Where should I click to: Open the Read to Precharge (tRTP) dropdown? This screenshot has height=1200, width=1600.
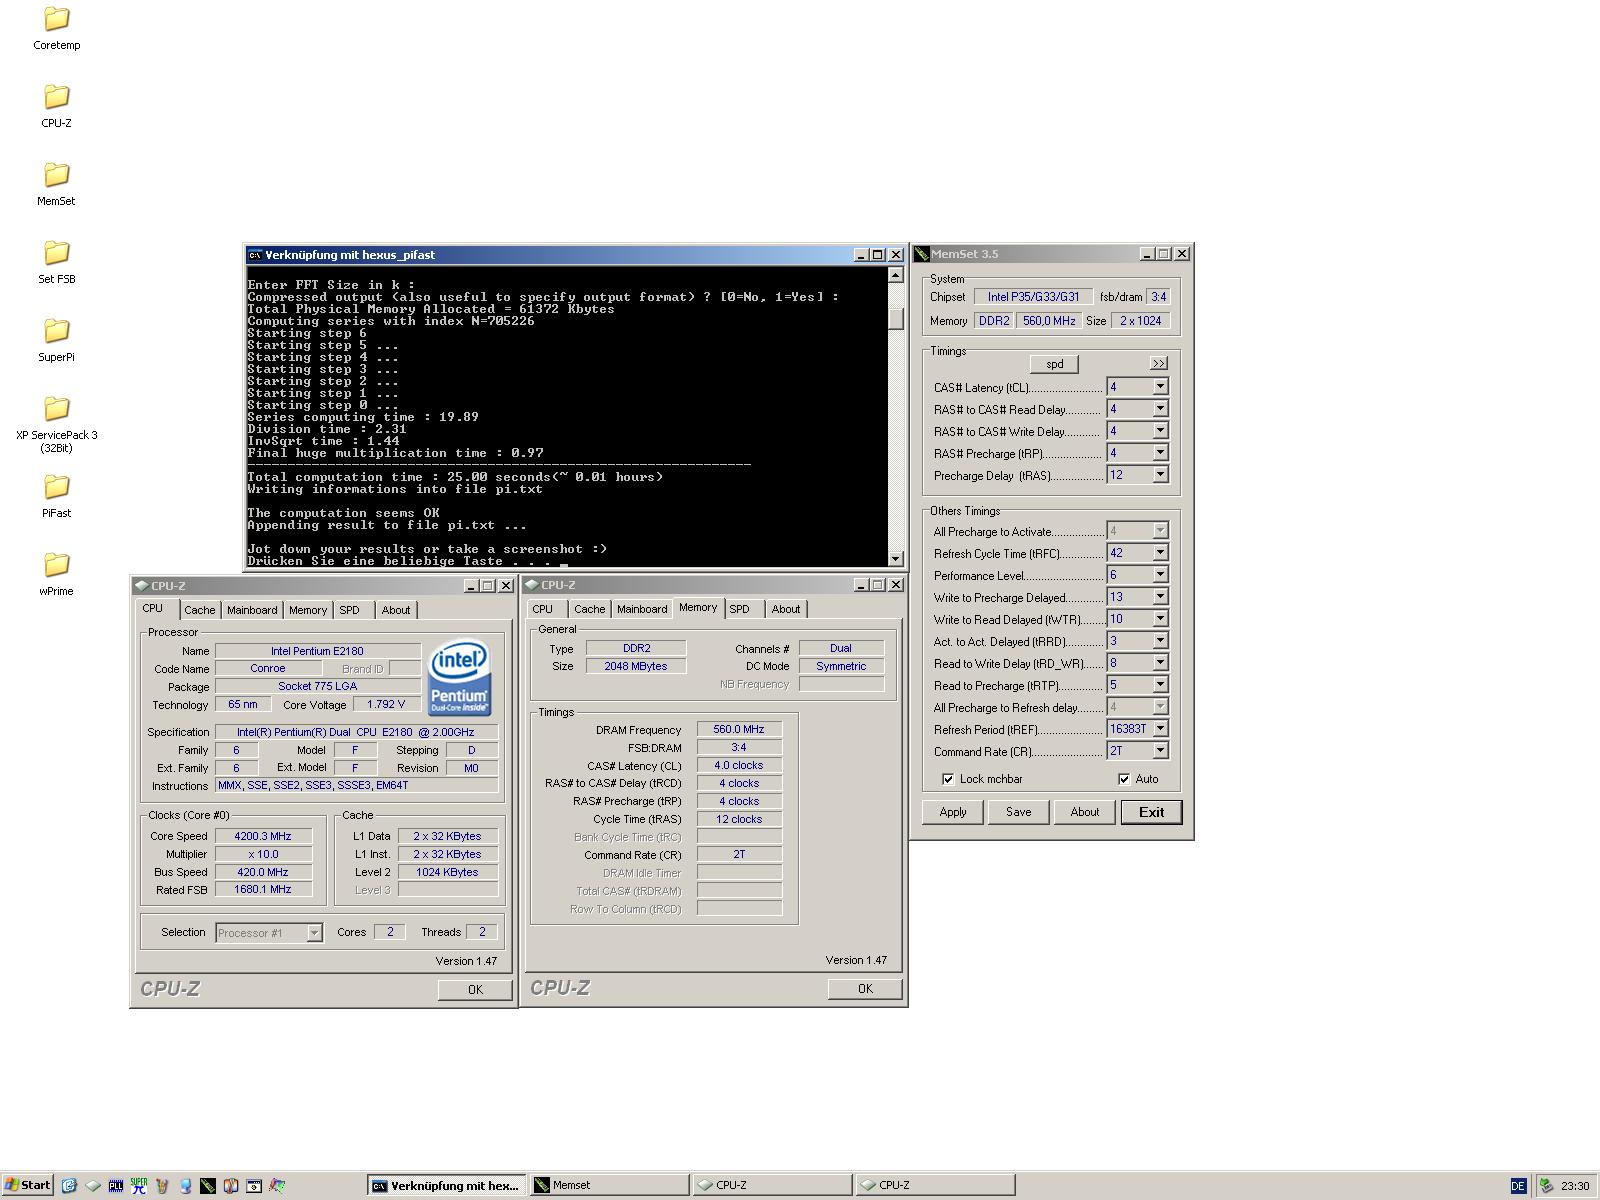pyautogui.click(x=1160, y=685)
